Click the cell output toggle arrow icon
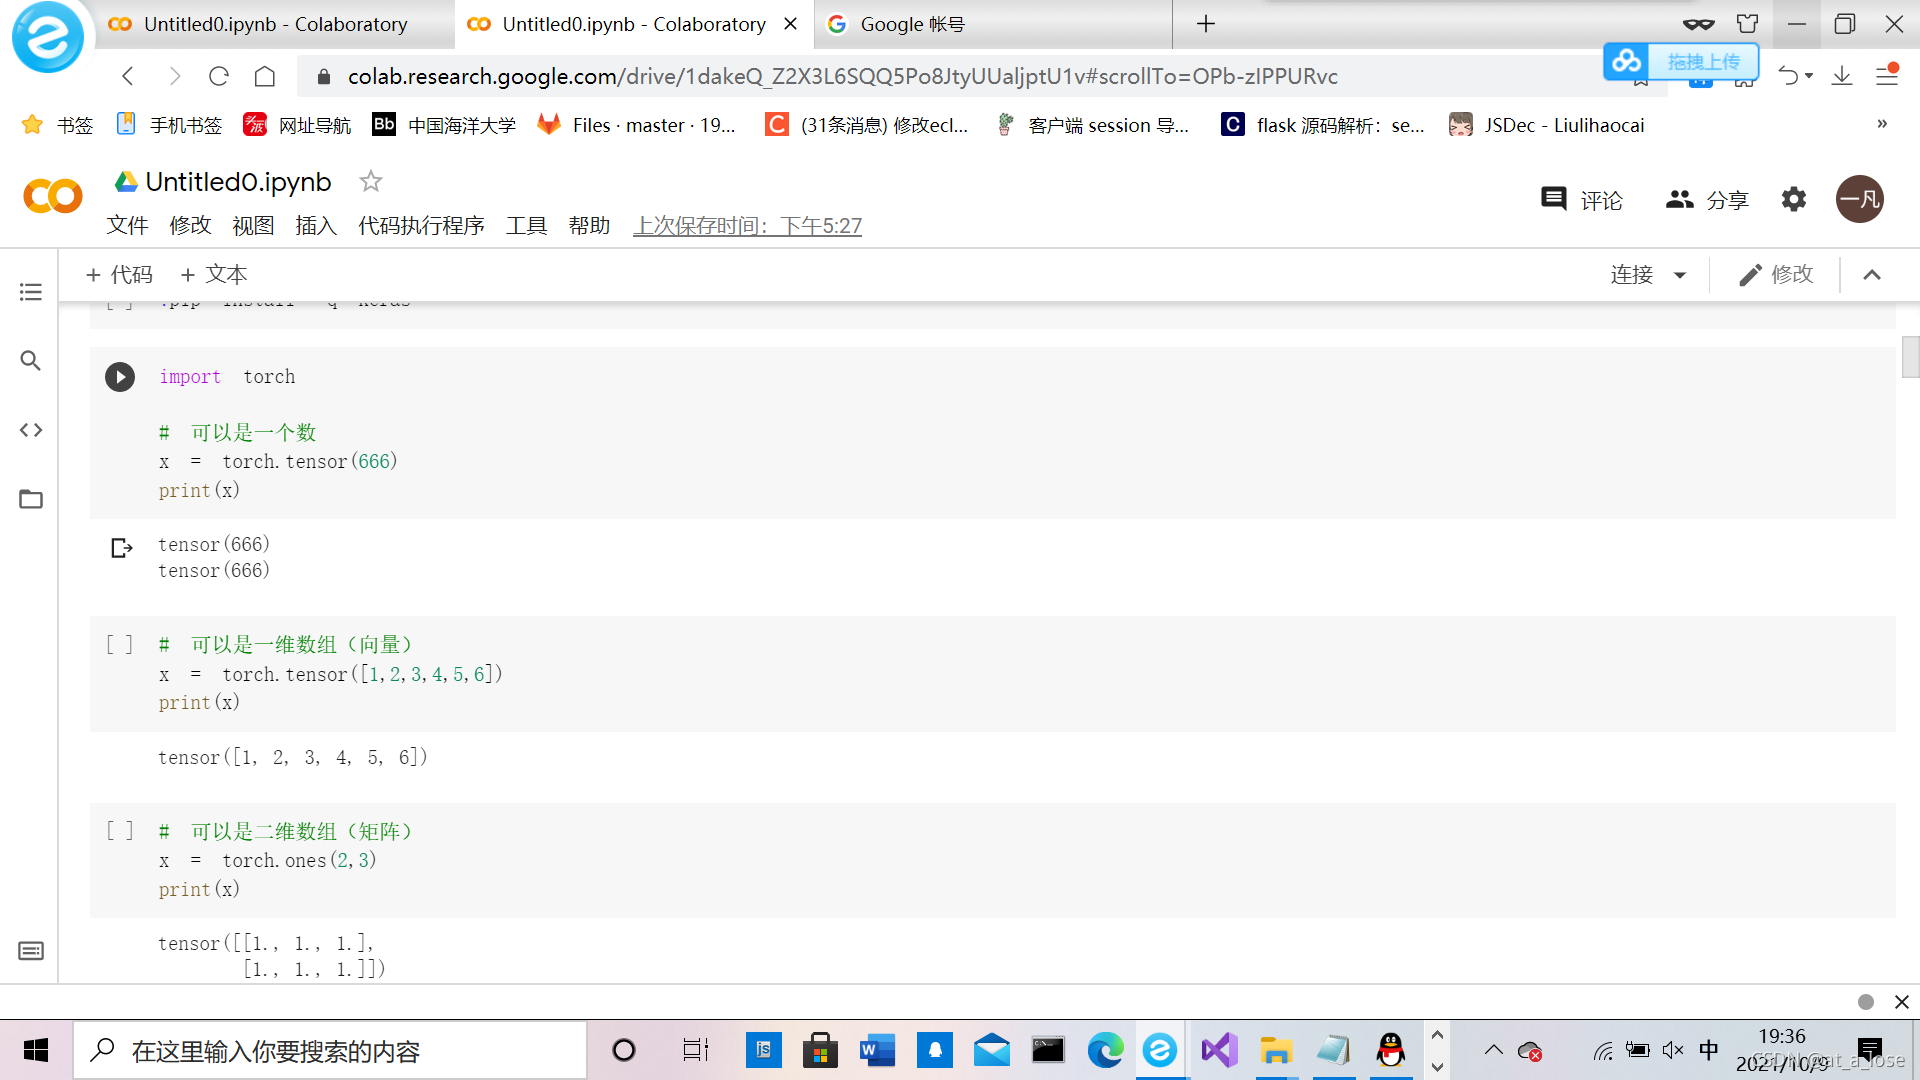The image size is (1920, 1080). coord(121,548)
